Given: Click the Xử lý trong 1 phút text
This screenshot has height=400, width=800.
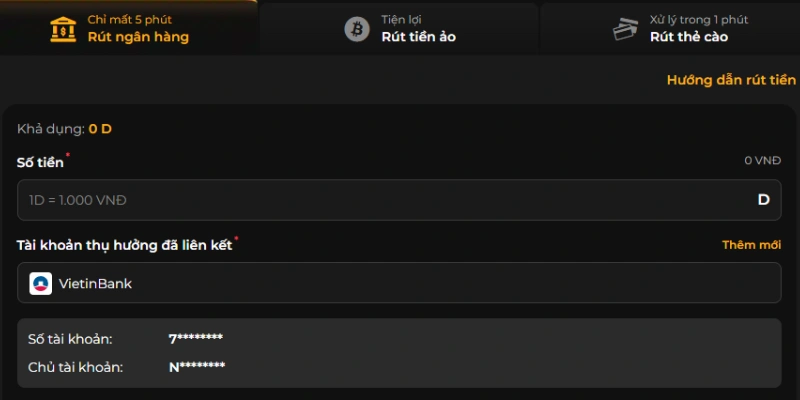Looking at the screenshot, I should tap(699, 20).
